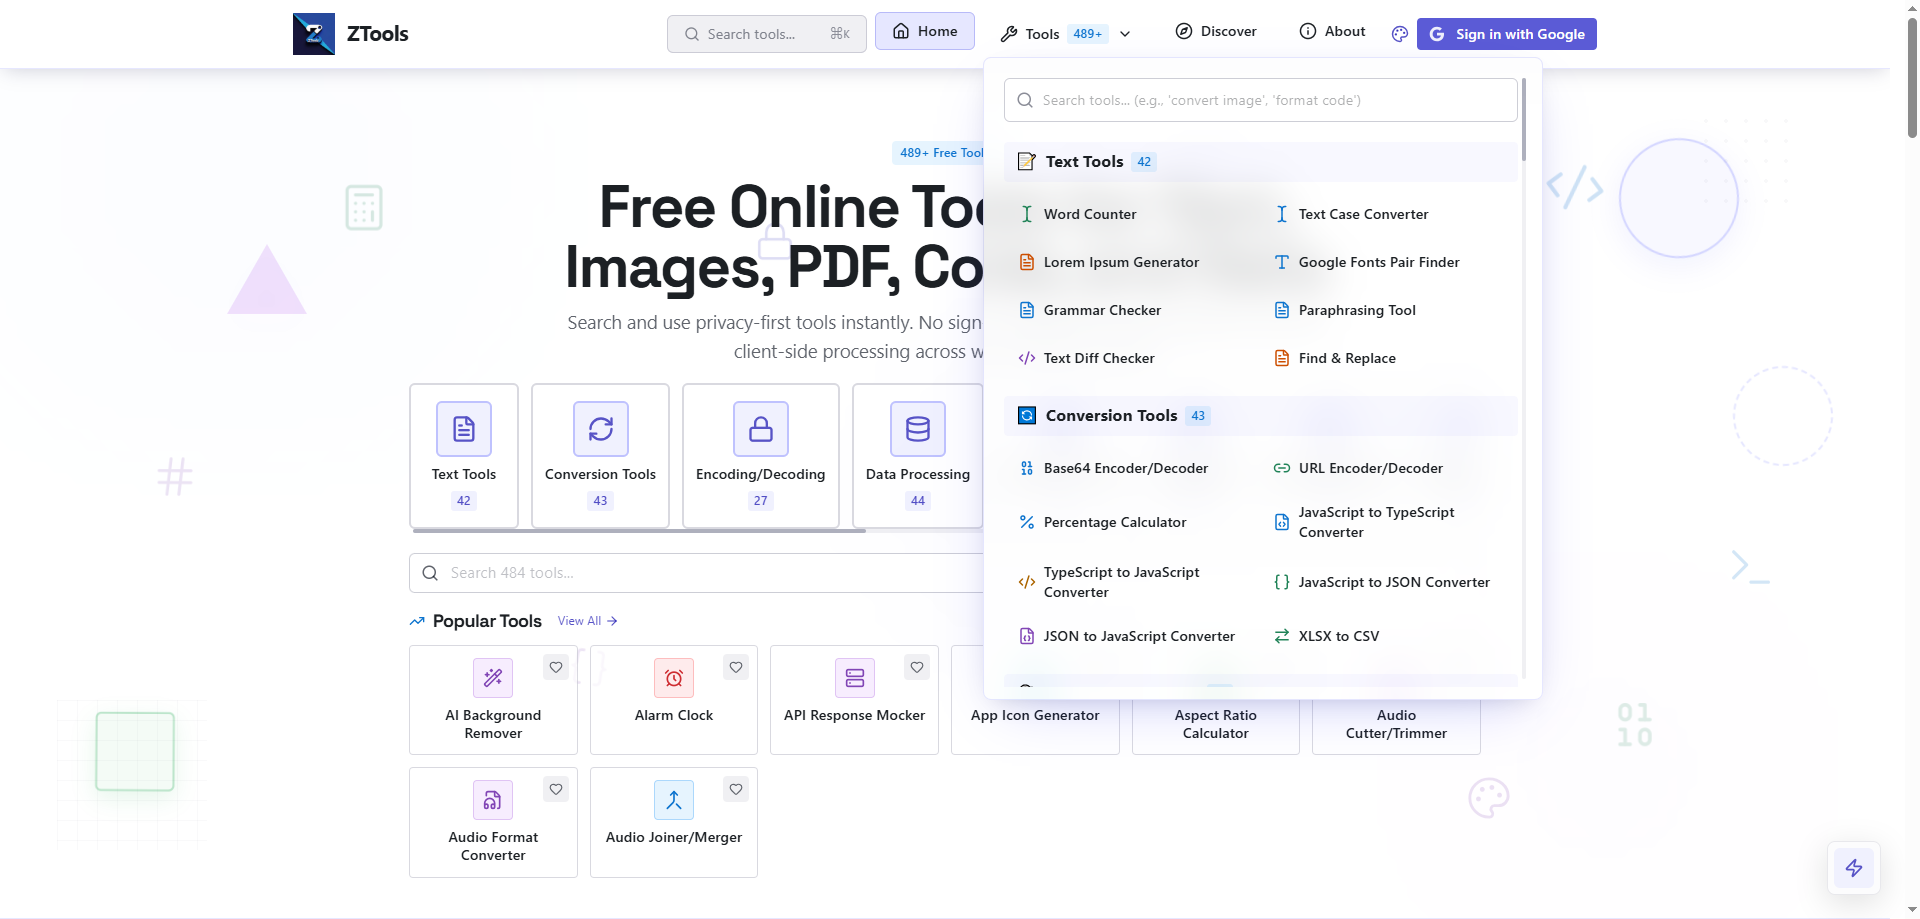The width and height of the screenshot is (1920, 919).
Task: Open the Percentage Calculator tool
Action: [1114, 522]
